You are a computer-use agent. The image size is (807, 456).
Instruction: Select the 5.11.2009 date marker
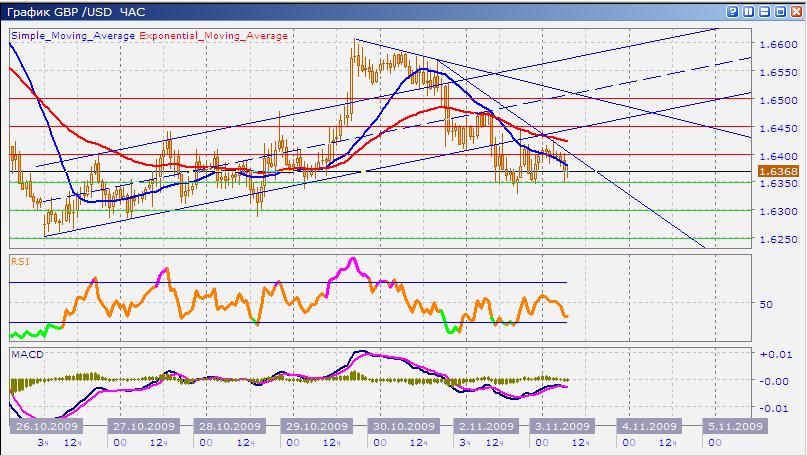pos(735,426)
